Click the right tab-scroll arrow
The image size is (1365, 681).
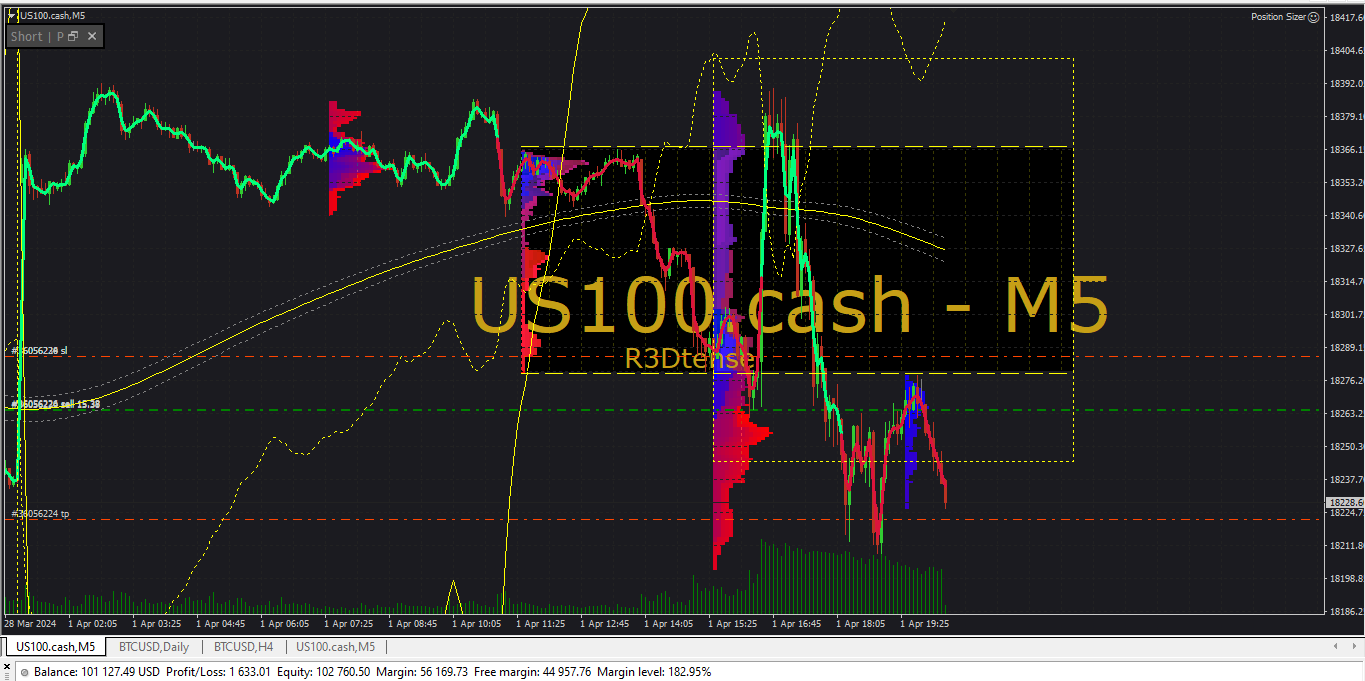(x=1356, y=647)
